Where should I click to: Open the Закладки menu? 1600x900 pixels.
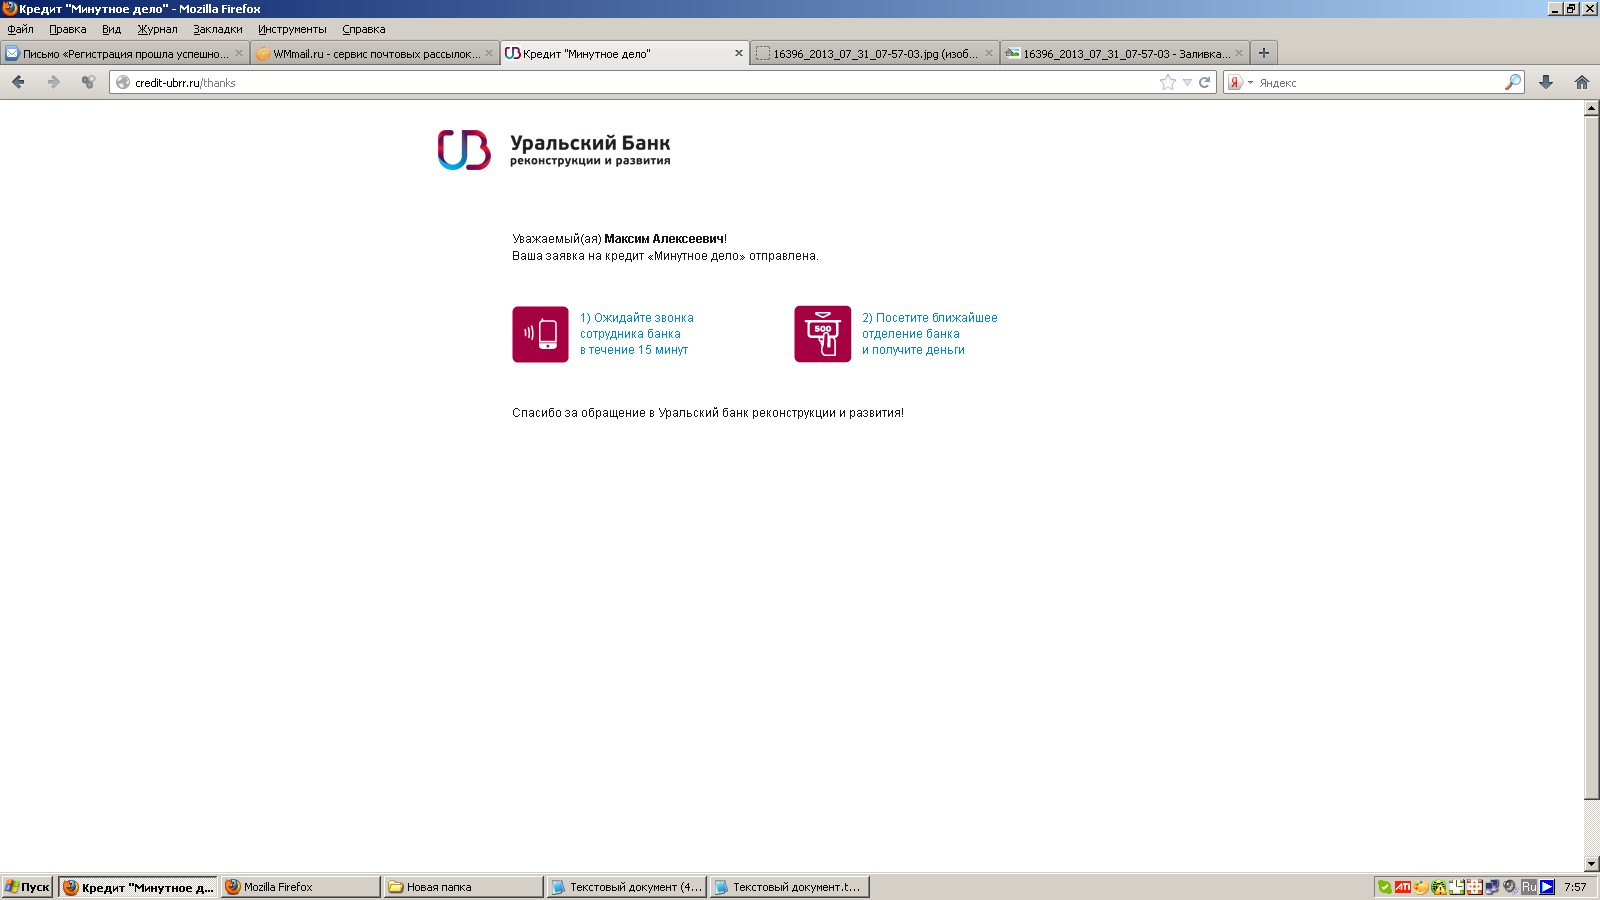(x=217, y=29)
